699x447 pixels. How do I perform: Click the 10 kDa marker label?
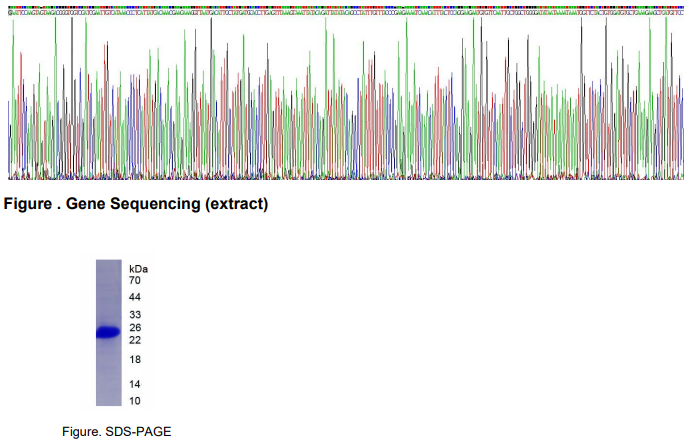(135, 400)
